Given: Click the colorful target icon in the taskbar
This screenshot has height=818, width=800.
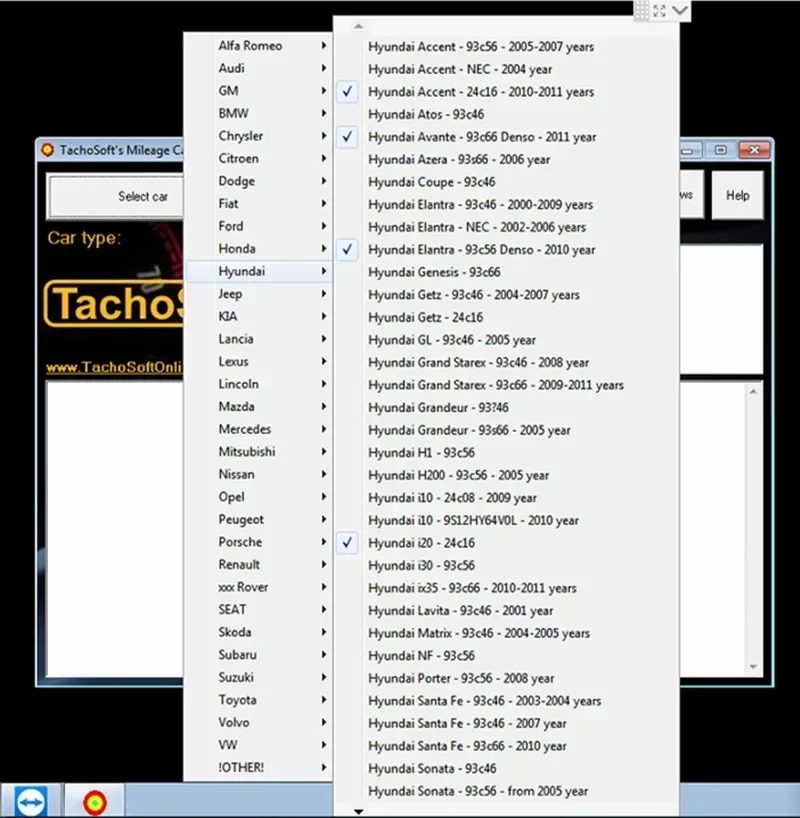Looking at the screenshot, I should pyautogui.click(x=95, y=800).
